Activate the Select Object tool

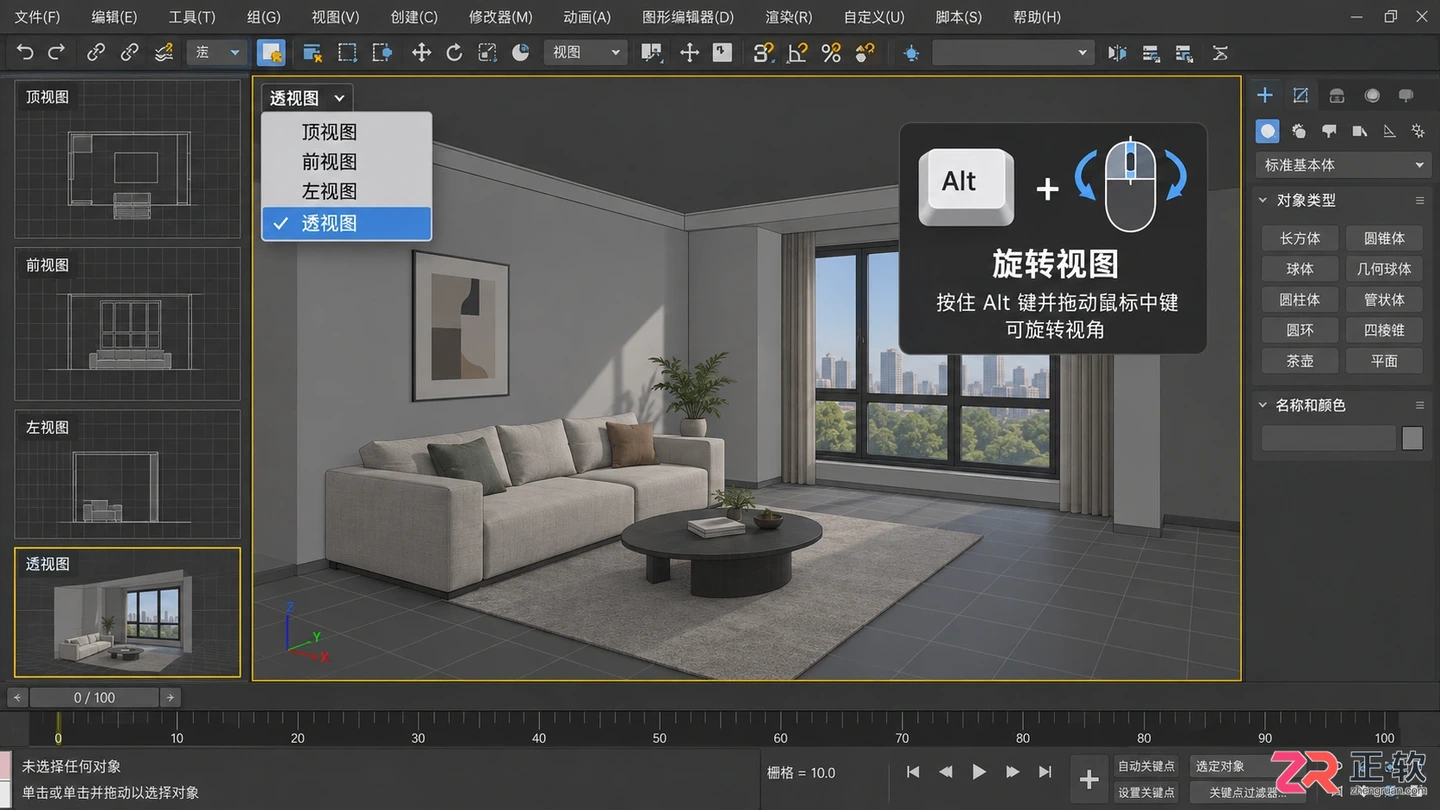[271, 53]
